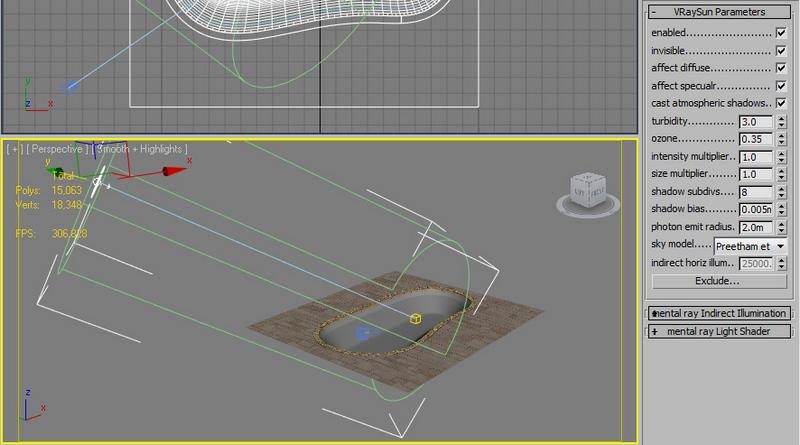This screenshot has width=800, height=445.
Task: Uncheck the invisible checkbox
Action: (x=781, y=50)
